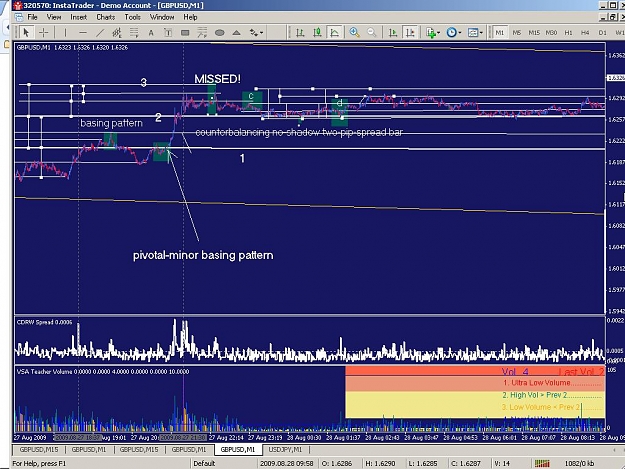625x469 pixels.
Task: Switch to Candlesticks chart display
Action: pos(317,33)
